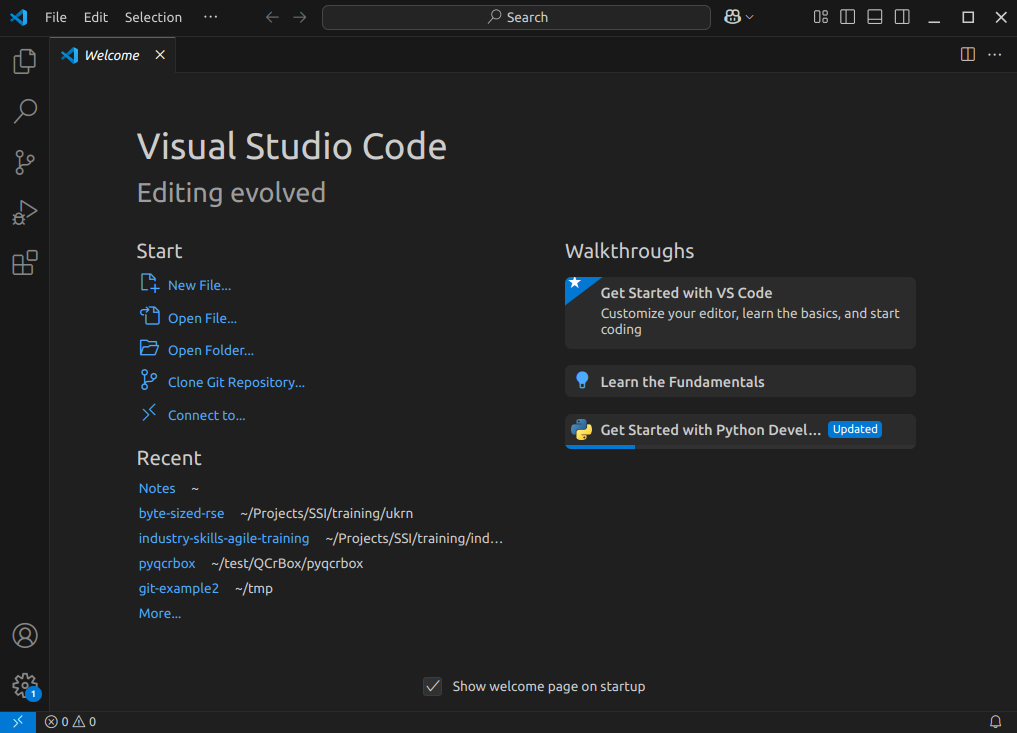Open the profile dropdown beside the search box
1017x733 pixels.
tap(738, 17)
